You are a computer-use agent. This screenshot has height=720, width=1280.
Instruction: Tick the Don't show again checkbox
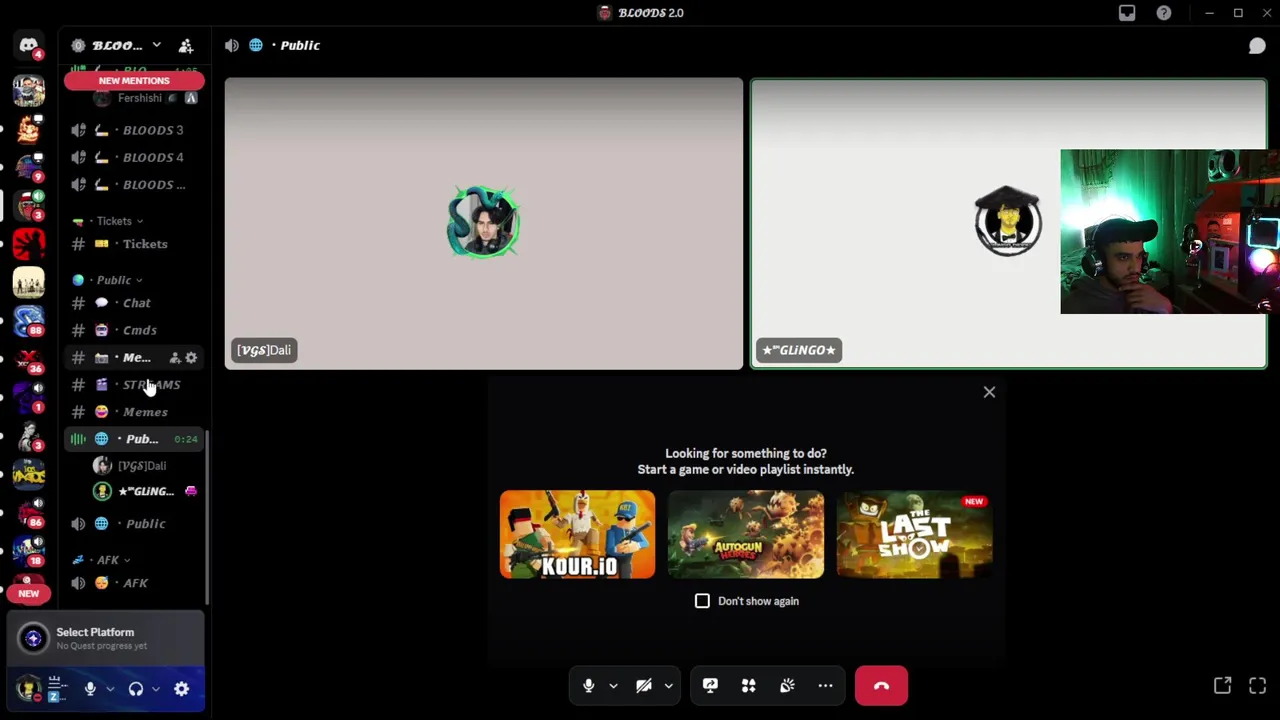702,601
